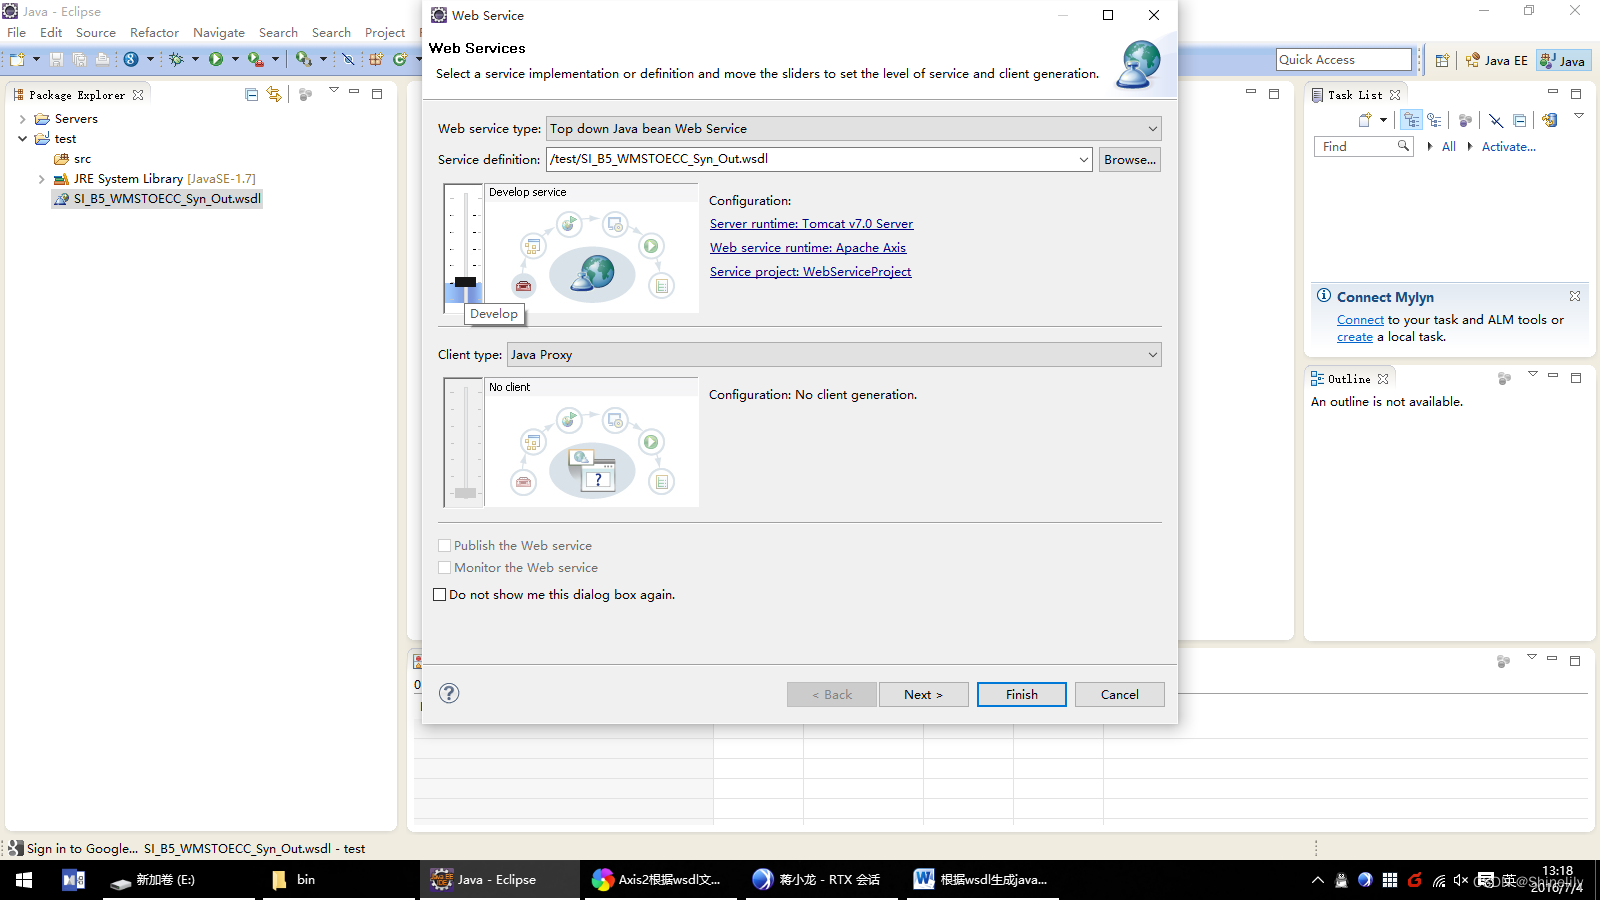Toggle Scheduled presentation in Task List

point(1435,120)
